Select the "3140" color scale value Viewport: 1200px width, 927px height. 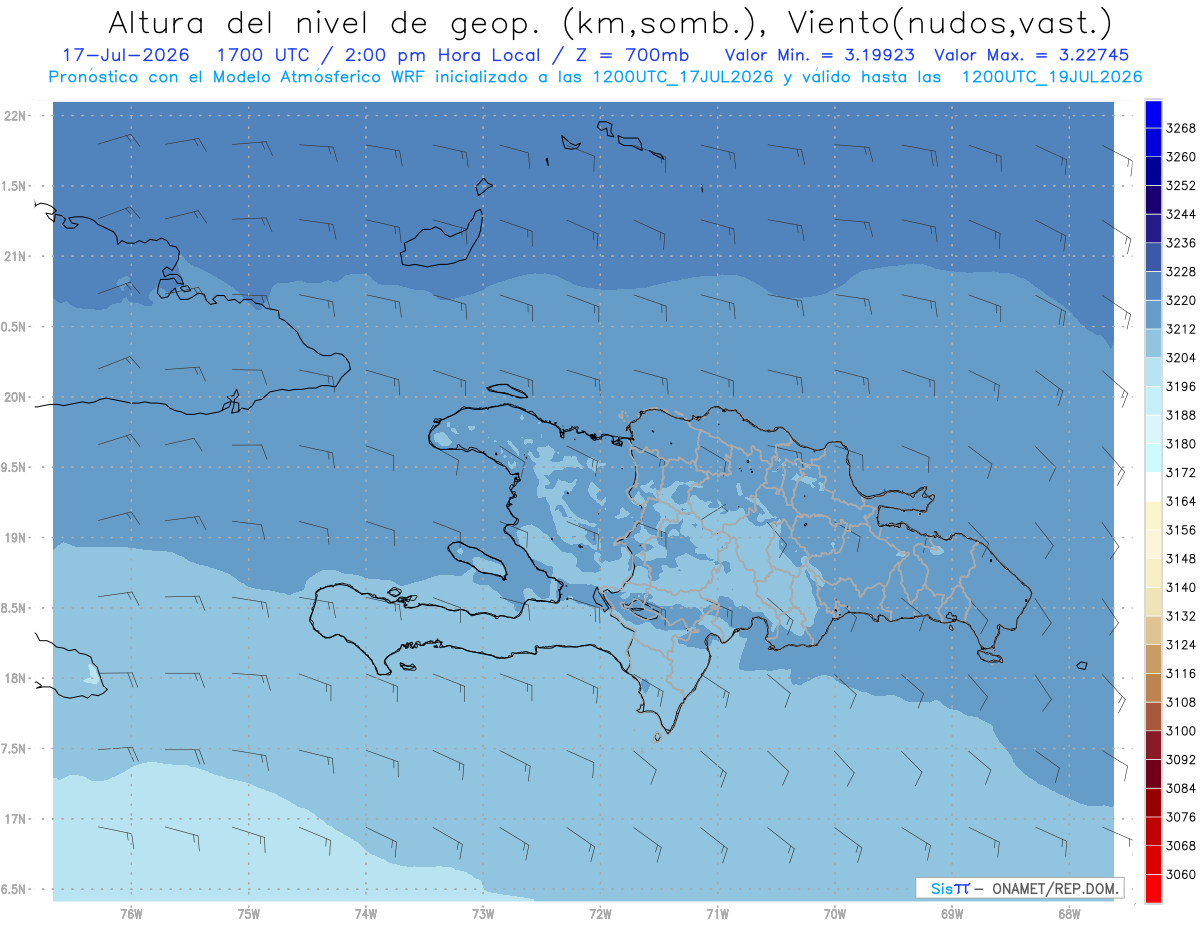[x=1181, y=587]
